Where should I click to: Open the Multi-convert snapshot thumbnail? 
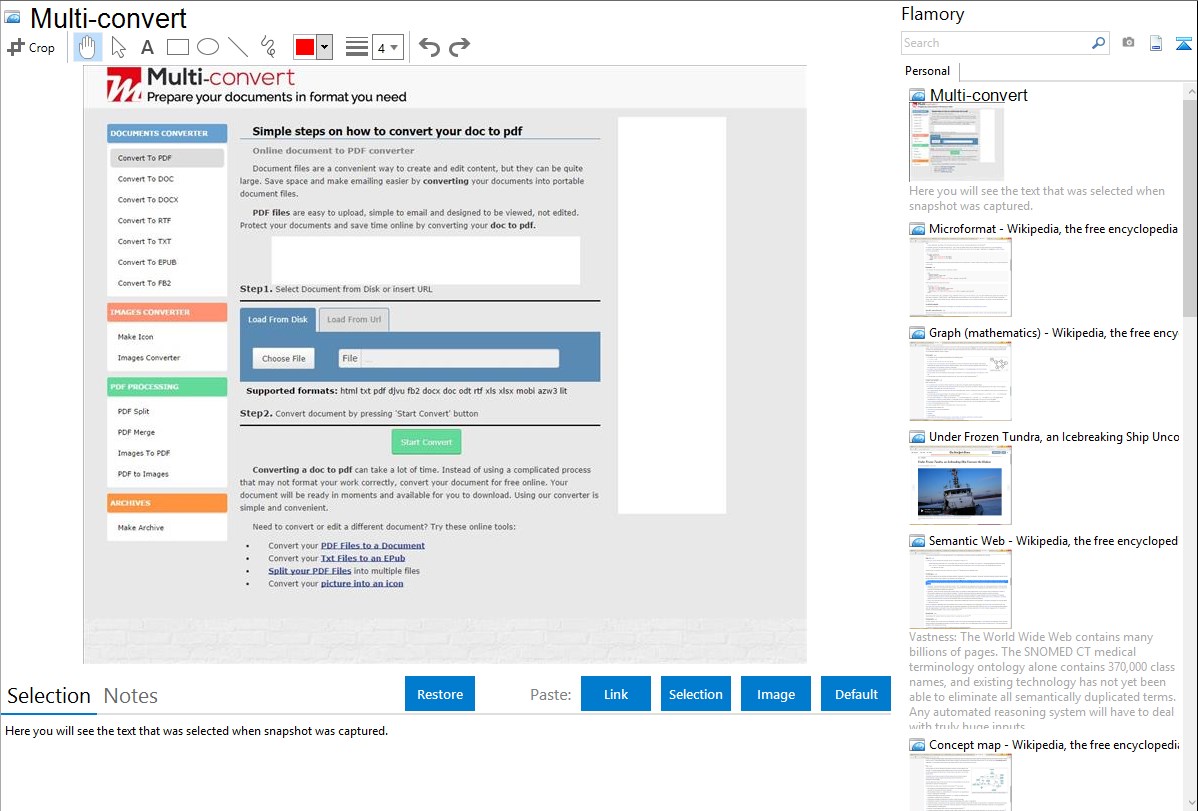[956, 144]
